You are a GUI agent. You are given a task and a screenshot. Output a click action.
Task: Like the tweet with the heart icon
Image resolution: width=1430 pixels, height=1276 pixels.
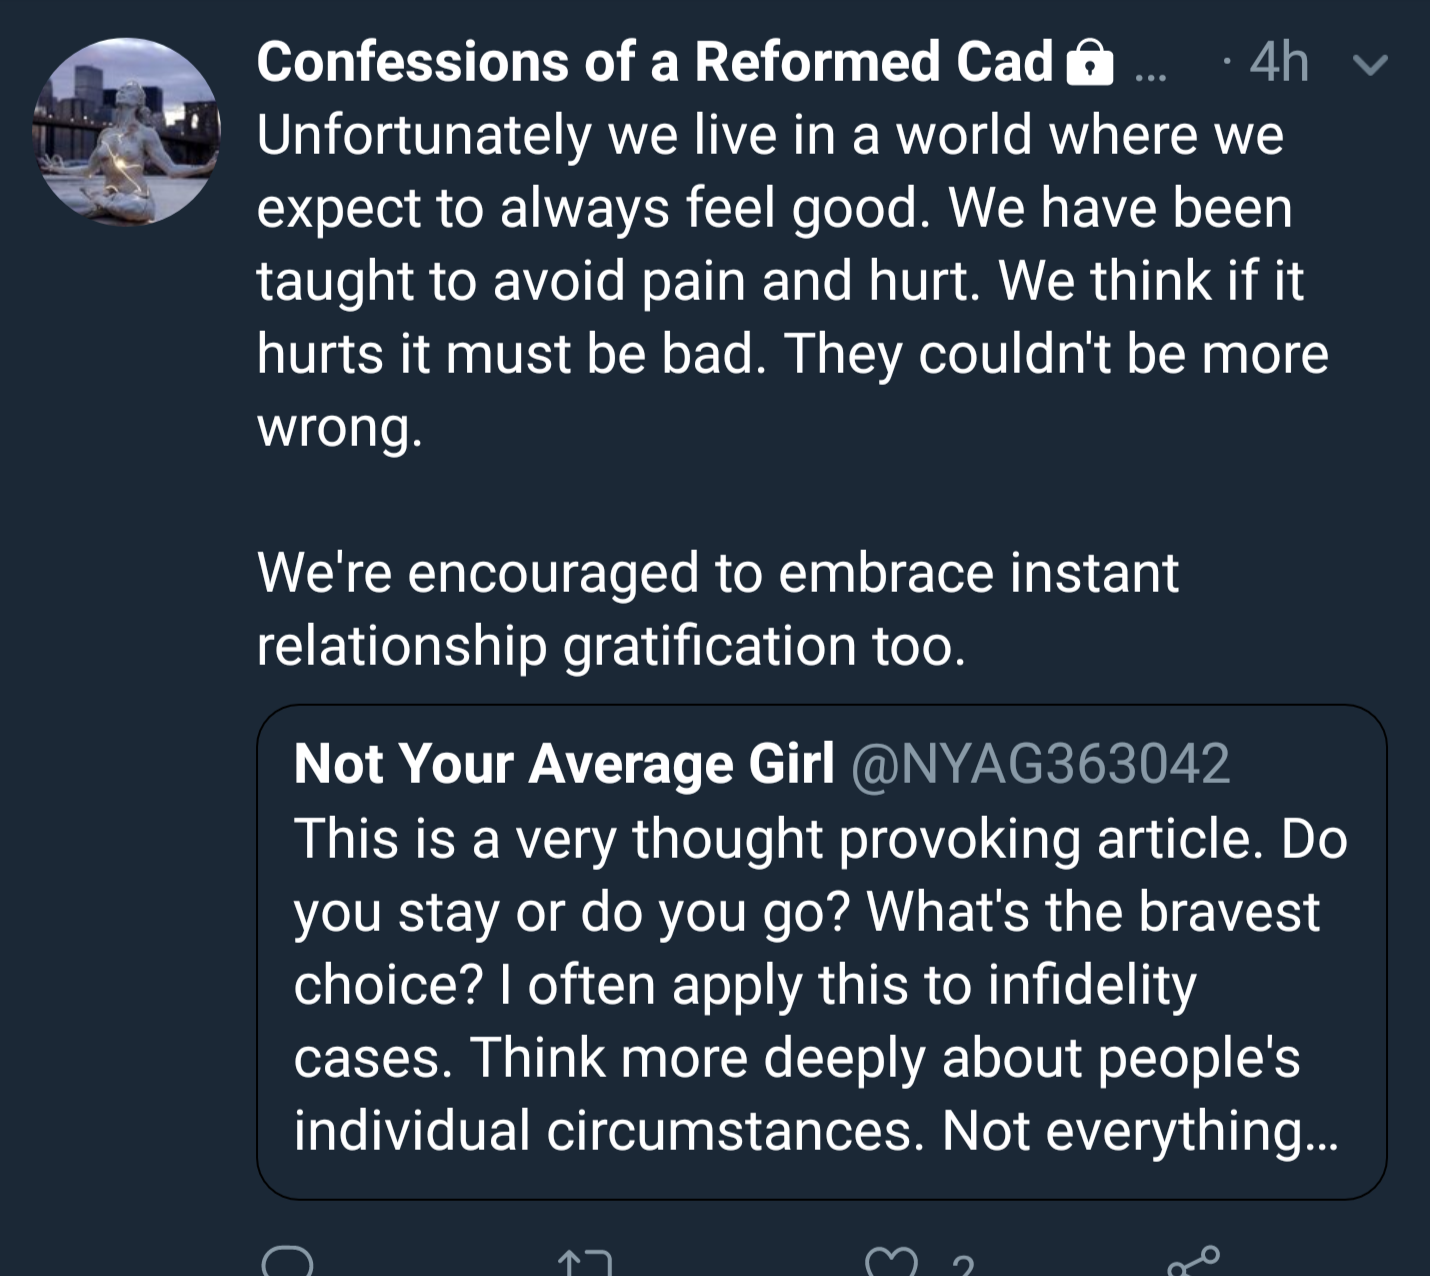click(x=891, y=1263)
